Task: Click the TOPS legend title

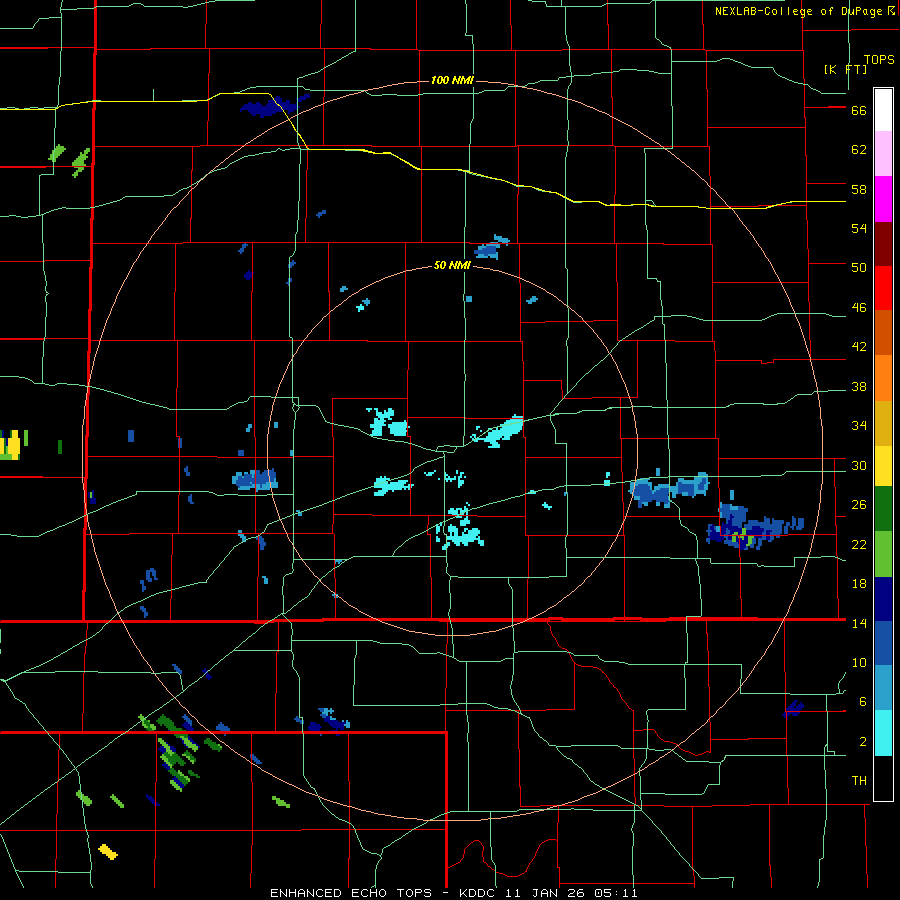Action: [879, 60]
